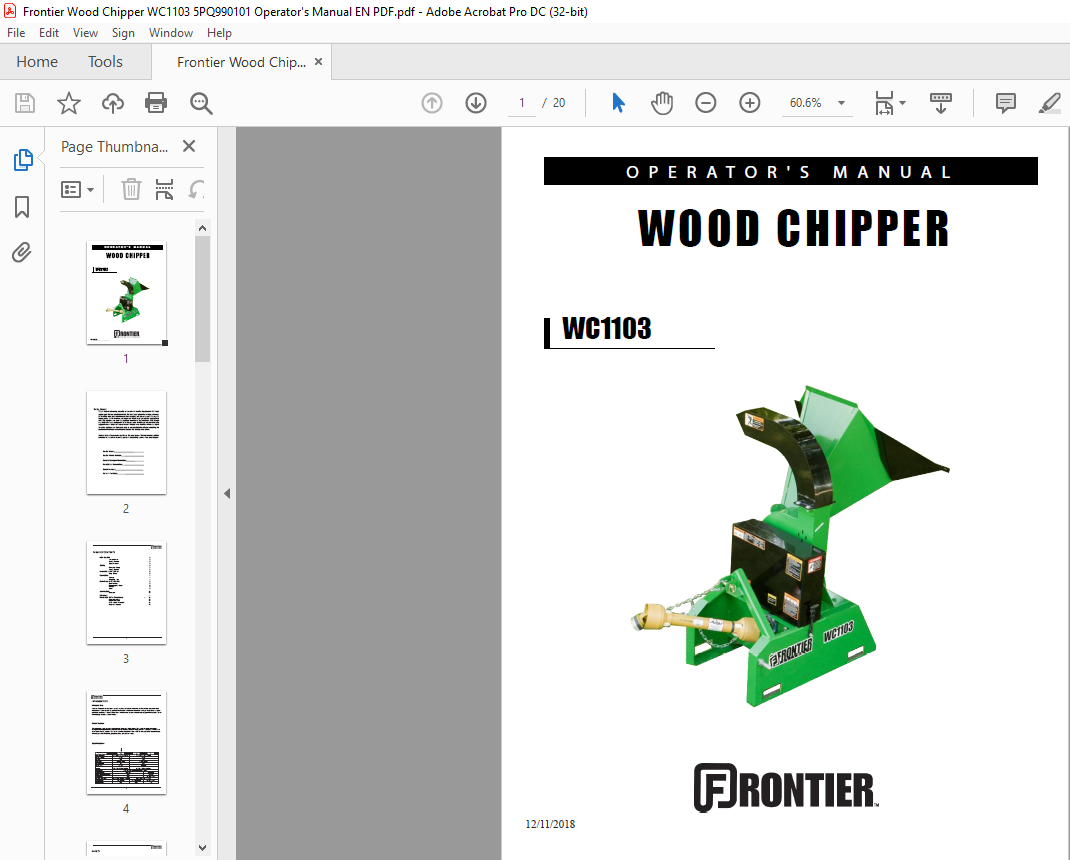The width and height of the screenshot is (1070, 860).
Task: Select page 2 thumbnail
Action: (x=126, y=442)
